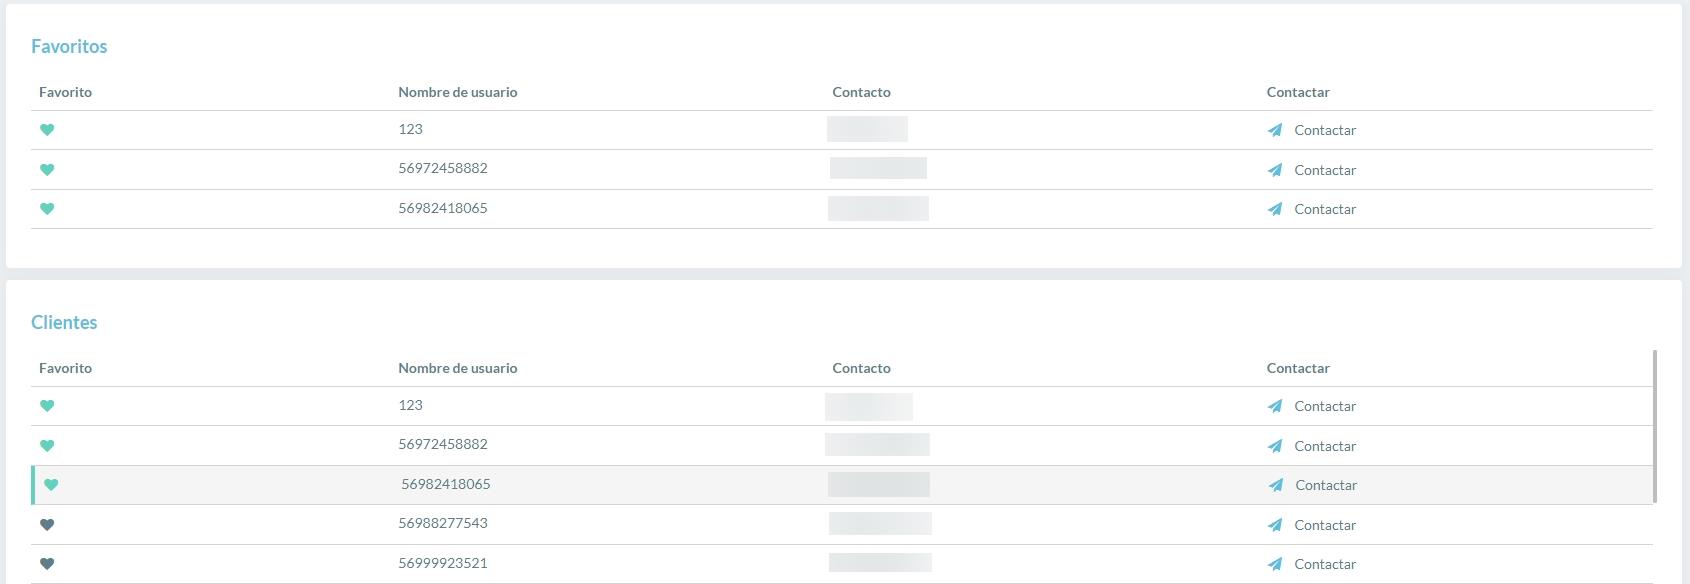Click paper plane icon for 123 in Clientes
This screenshot has height=584, width=1690.
(1275, 406)
